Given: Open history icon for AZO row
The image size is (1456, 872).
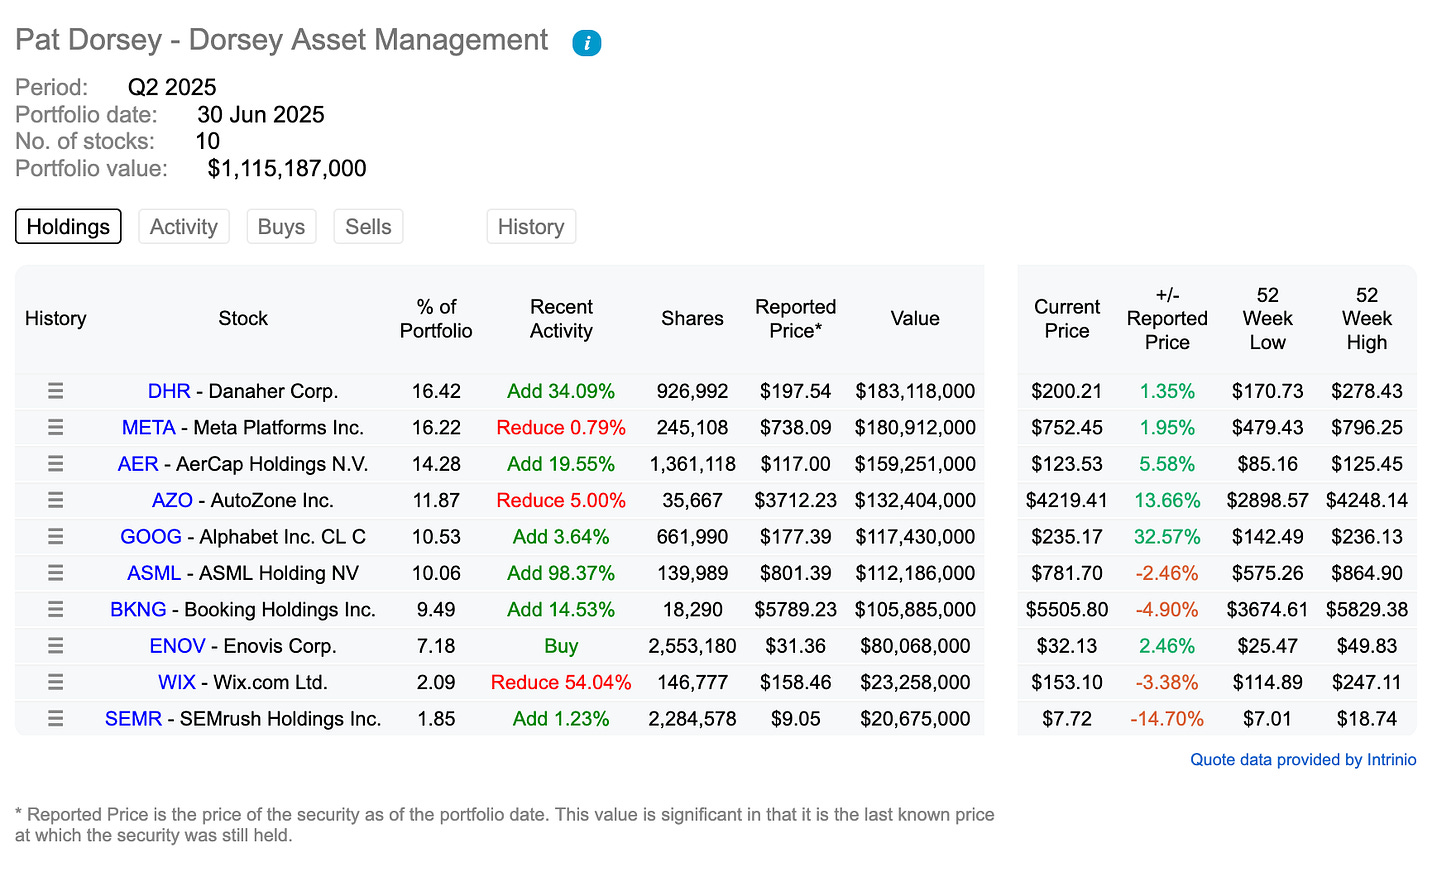Looking at the screenshot, I should tap(55, 500).
